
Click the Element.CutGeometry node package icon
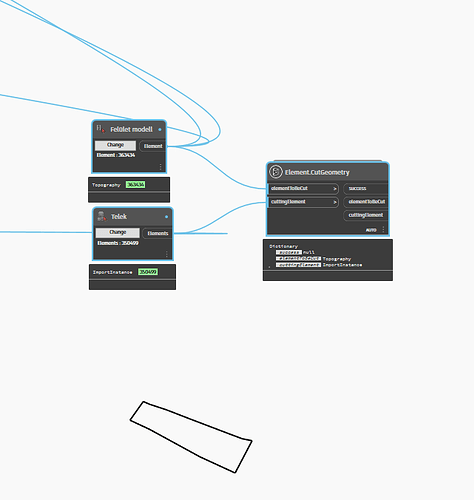276,172
